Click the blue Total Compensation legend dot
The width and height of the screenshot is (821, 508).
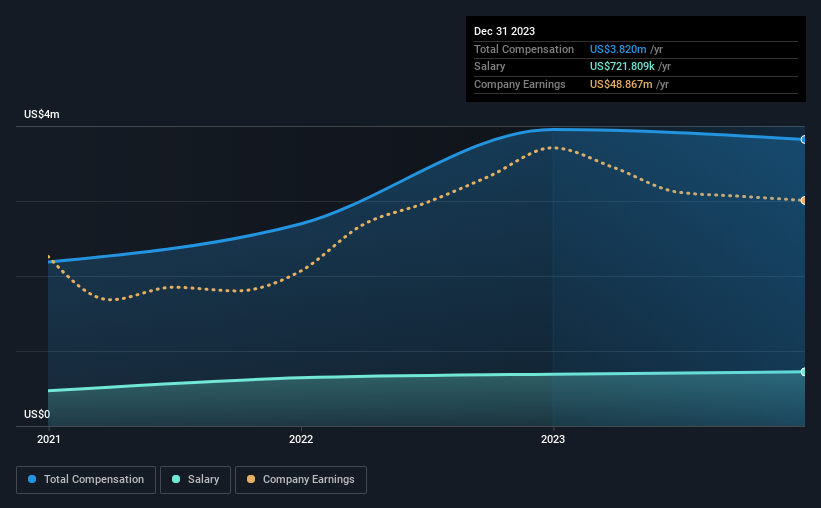point(32,479)
